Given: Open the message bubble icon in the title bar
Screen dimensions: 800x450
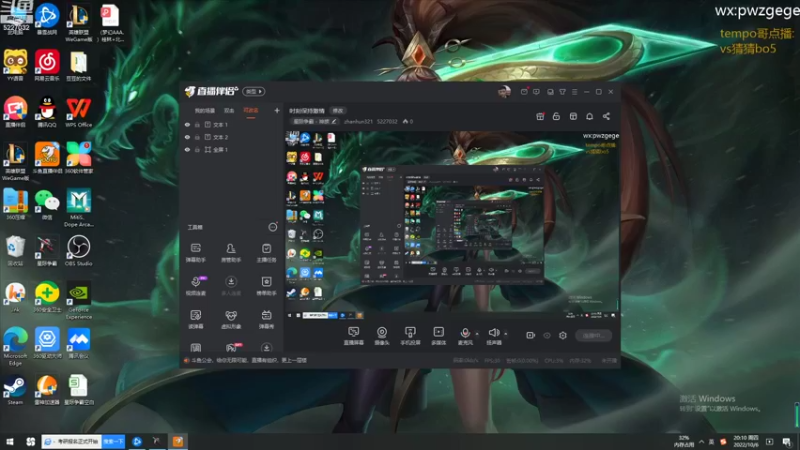Looking at the screenshot, I should [536, 92].
